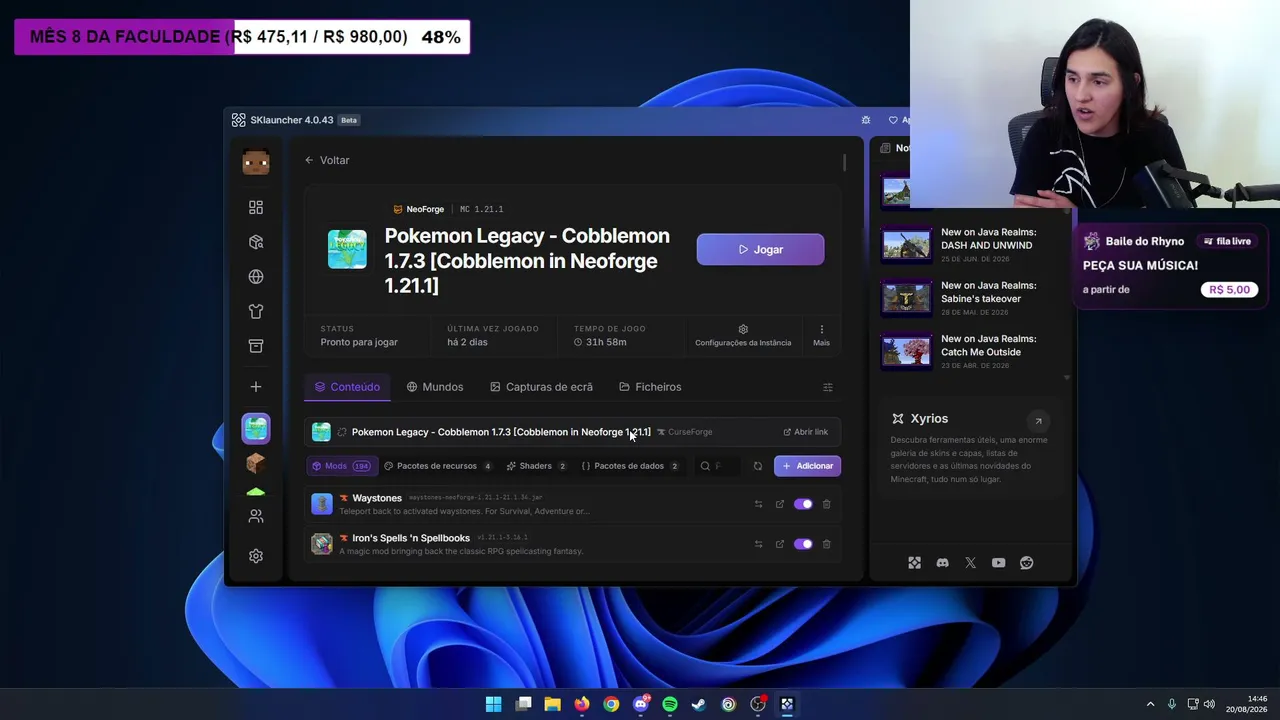Open the X (Twitter) footer icon
Image resolution: width=1280 pixels, height=720 pixels.
970,563
